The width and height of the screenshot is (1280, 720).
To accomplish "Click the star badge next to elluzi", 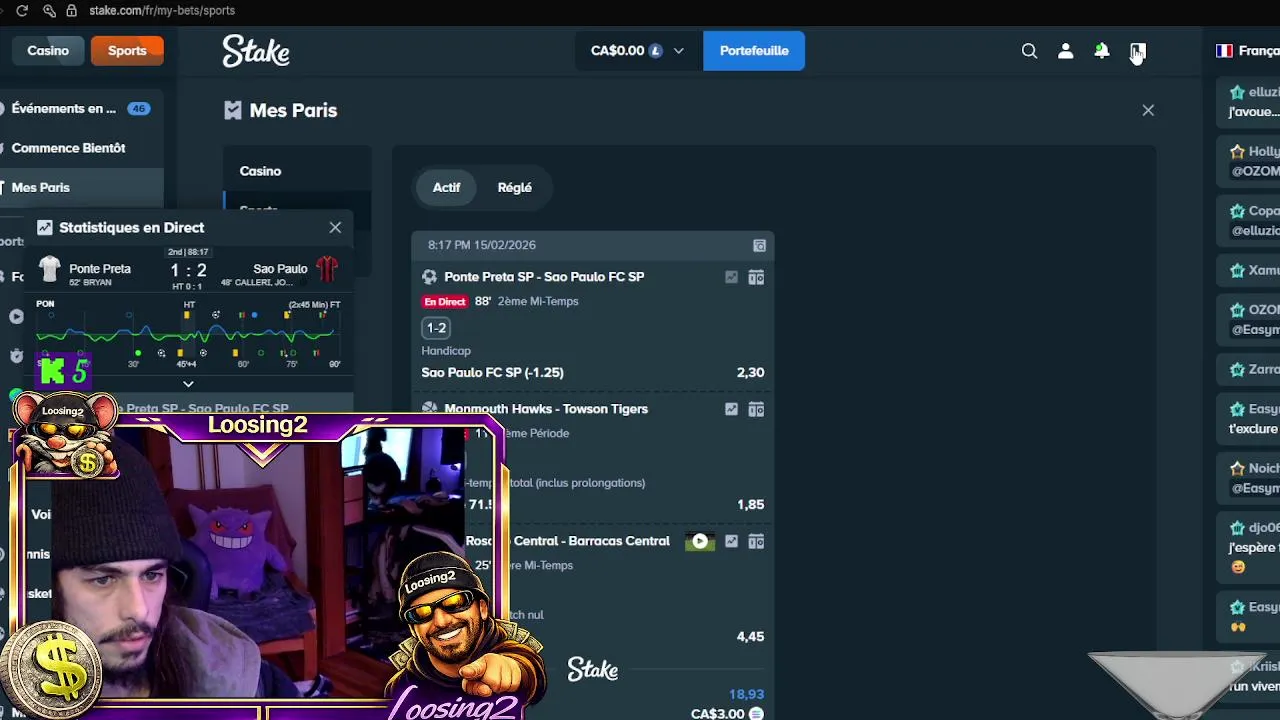I will (x=1237, y=92).
